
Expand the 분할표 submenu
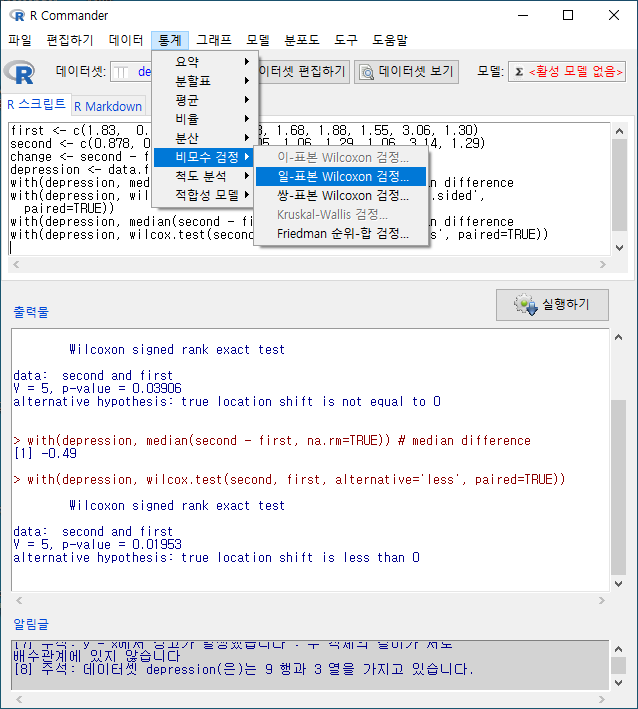(205, 80)
